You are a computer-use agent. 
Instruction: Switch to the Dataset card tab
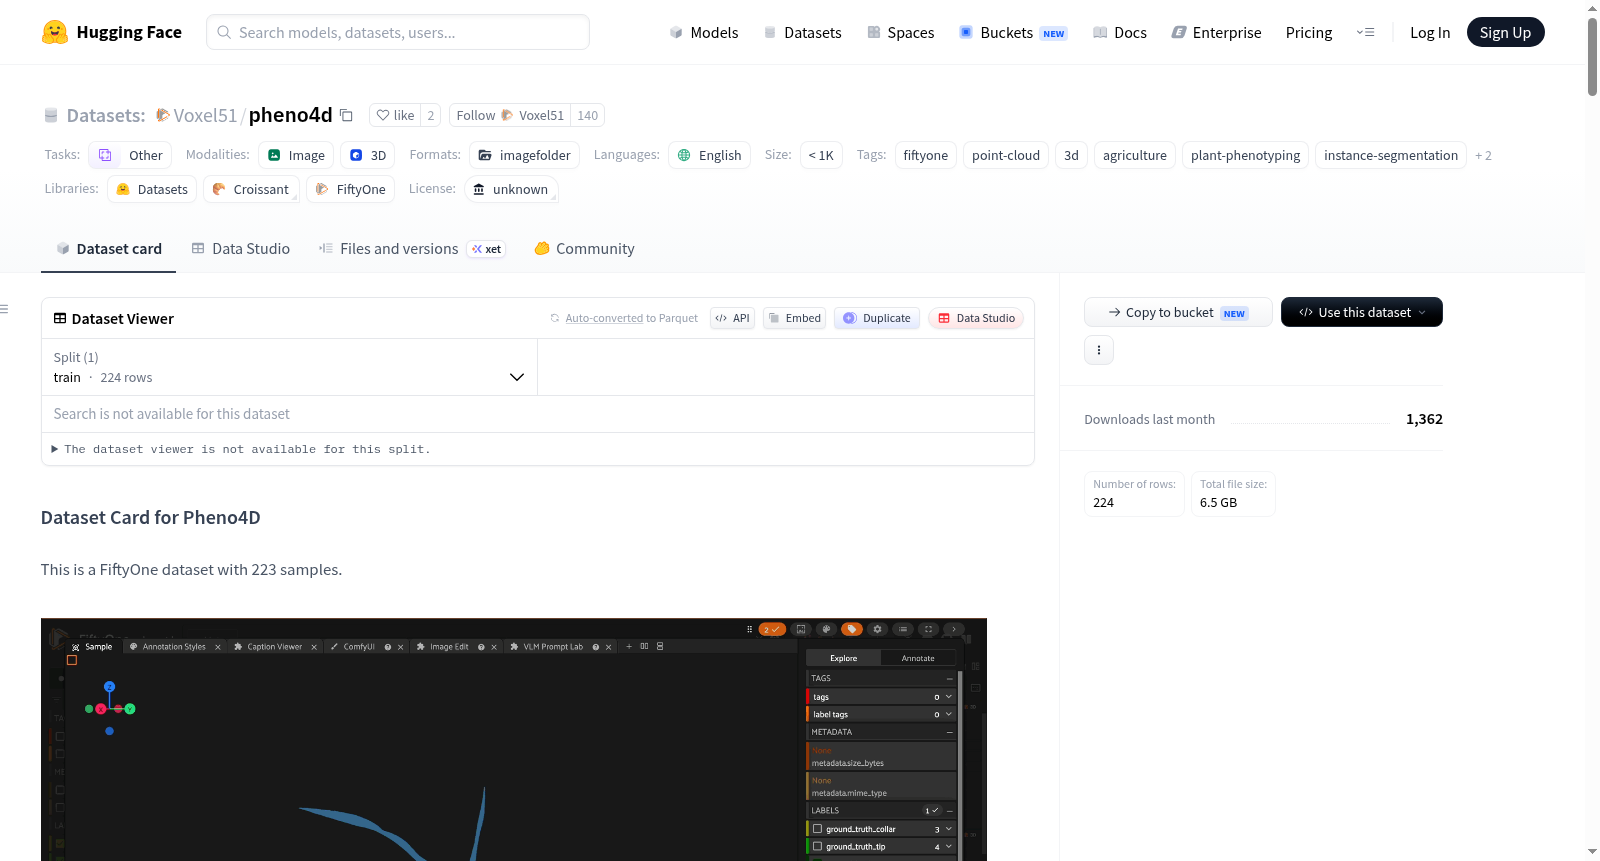[x=108, y=249]
